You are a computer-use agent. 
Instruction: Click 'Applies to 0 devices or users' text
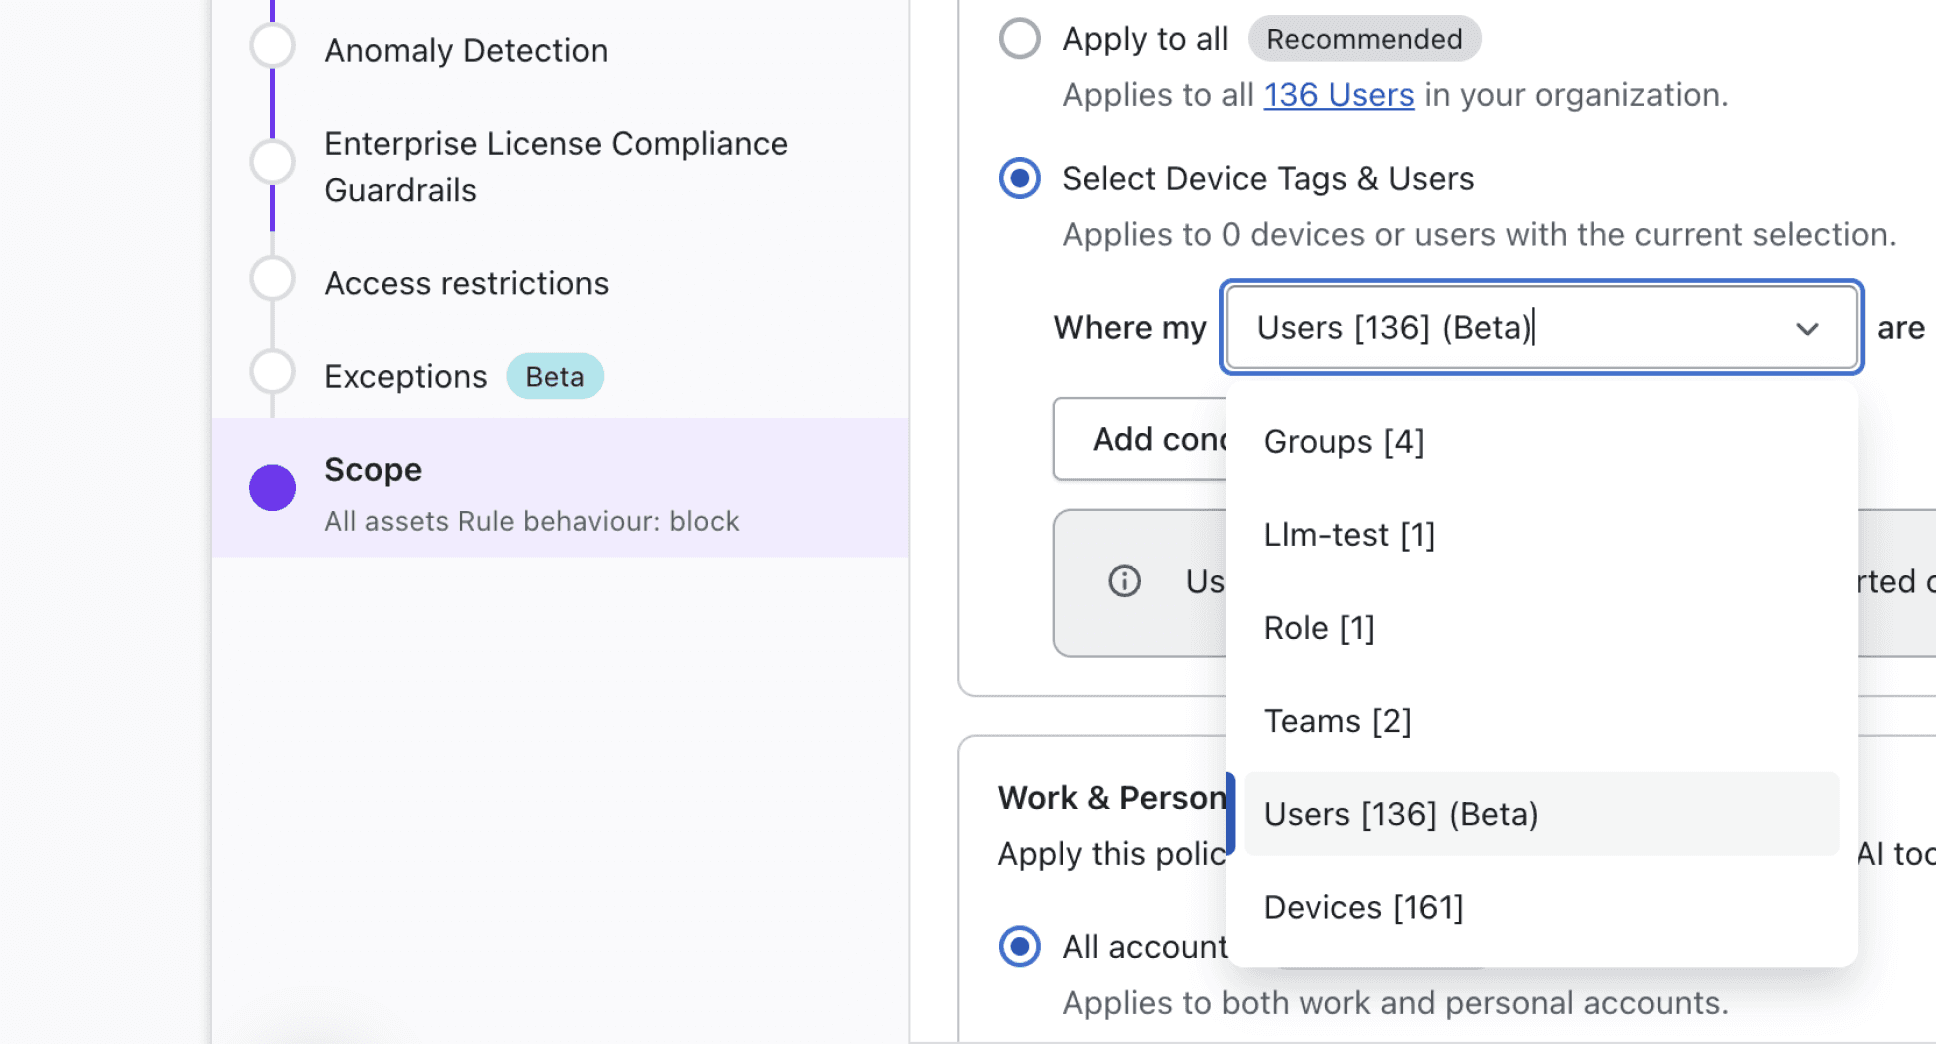1479,234
